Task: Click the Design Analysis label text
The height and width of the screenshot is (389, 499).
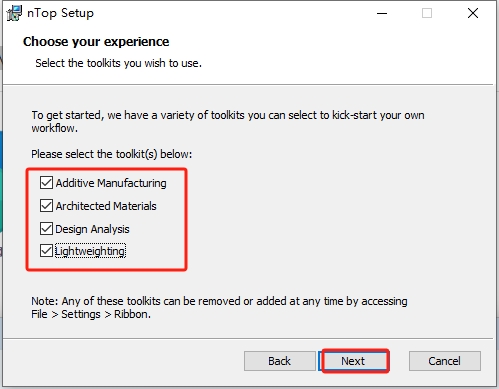Action: tap(92, 229)
